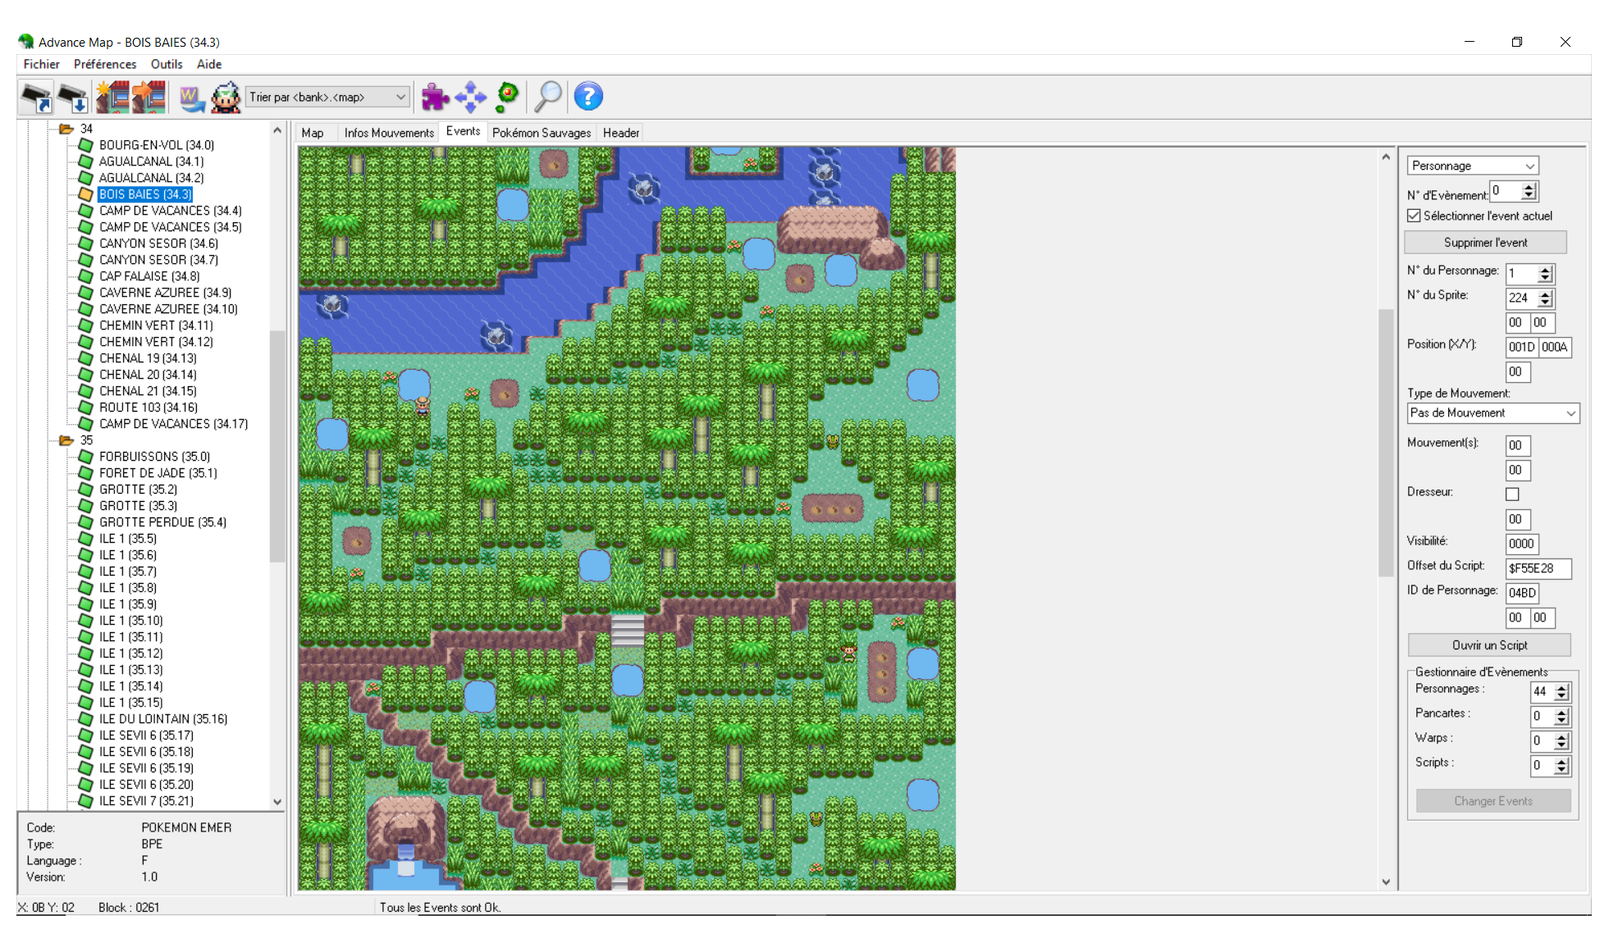Click the map view vertical scrollbar thumb
The height and width of the screenshot is (943, 1600).
[x=1386, y=443]
